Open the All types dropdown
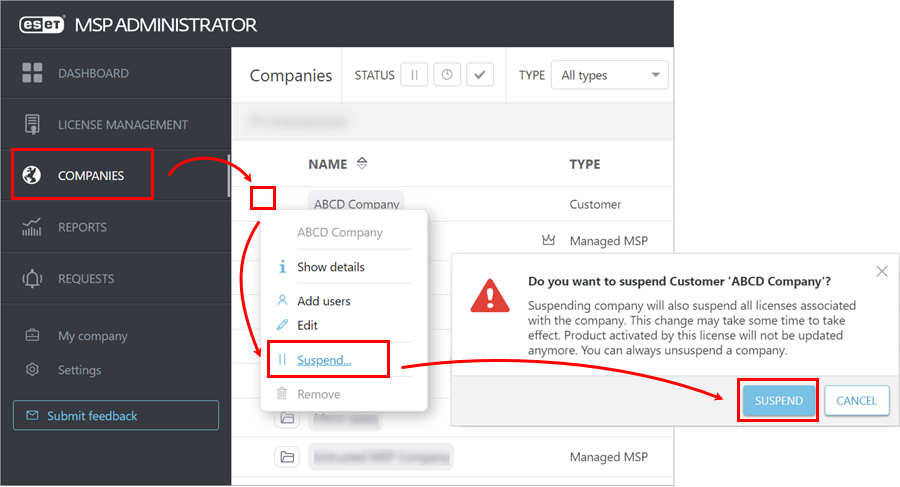The image size is (900, 487). click(610, 75)
